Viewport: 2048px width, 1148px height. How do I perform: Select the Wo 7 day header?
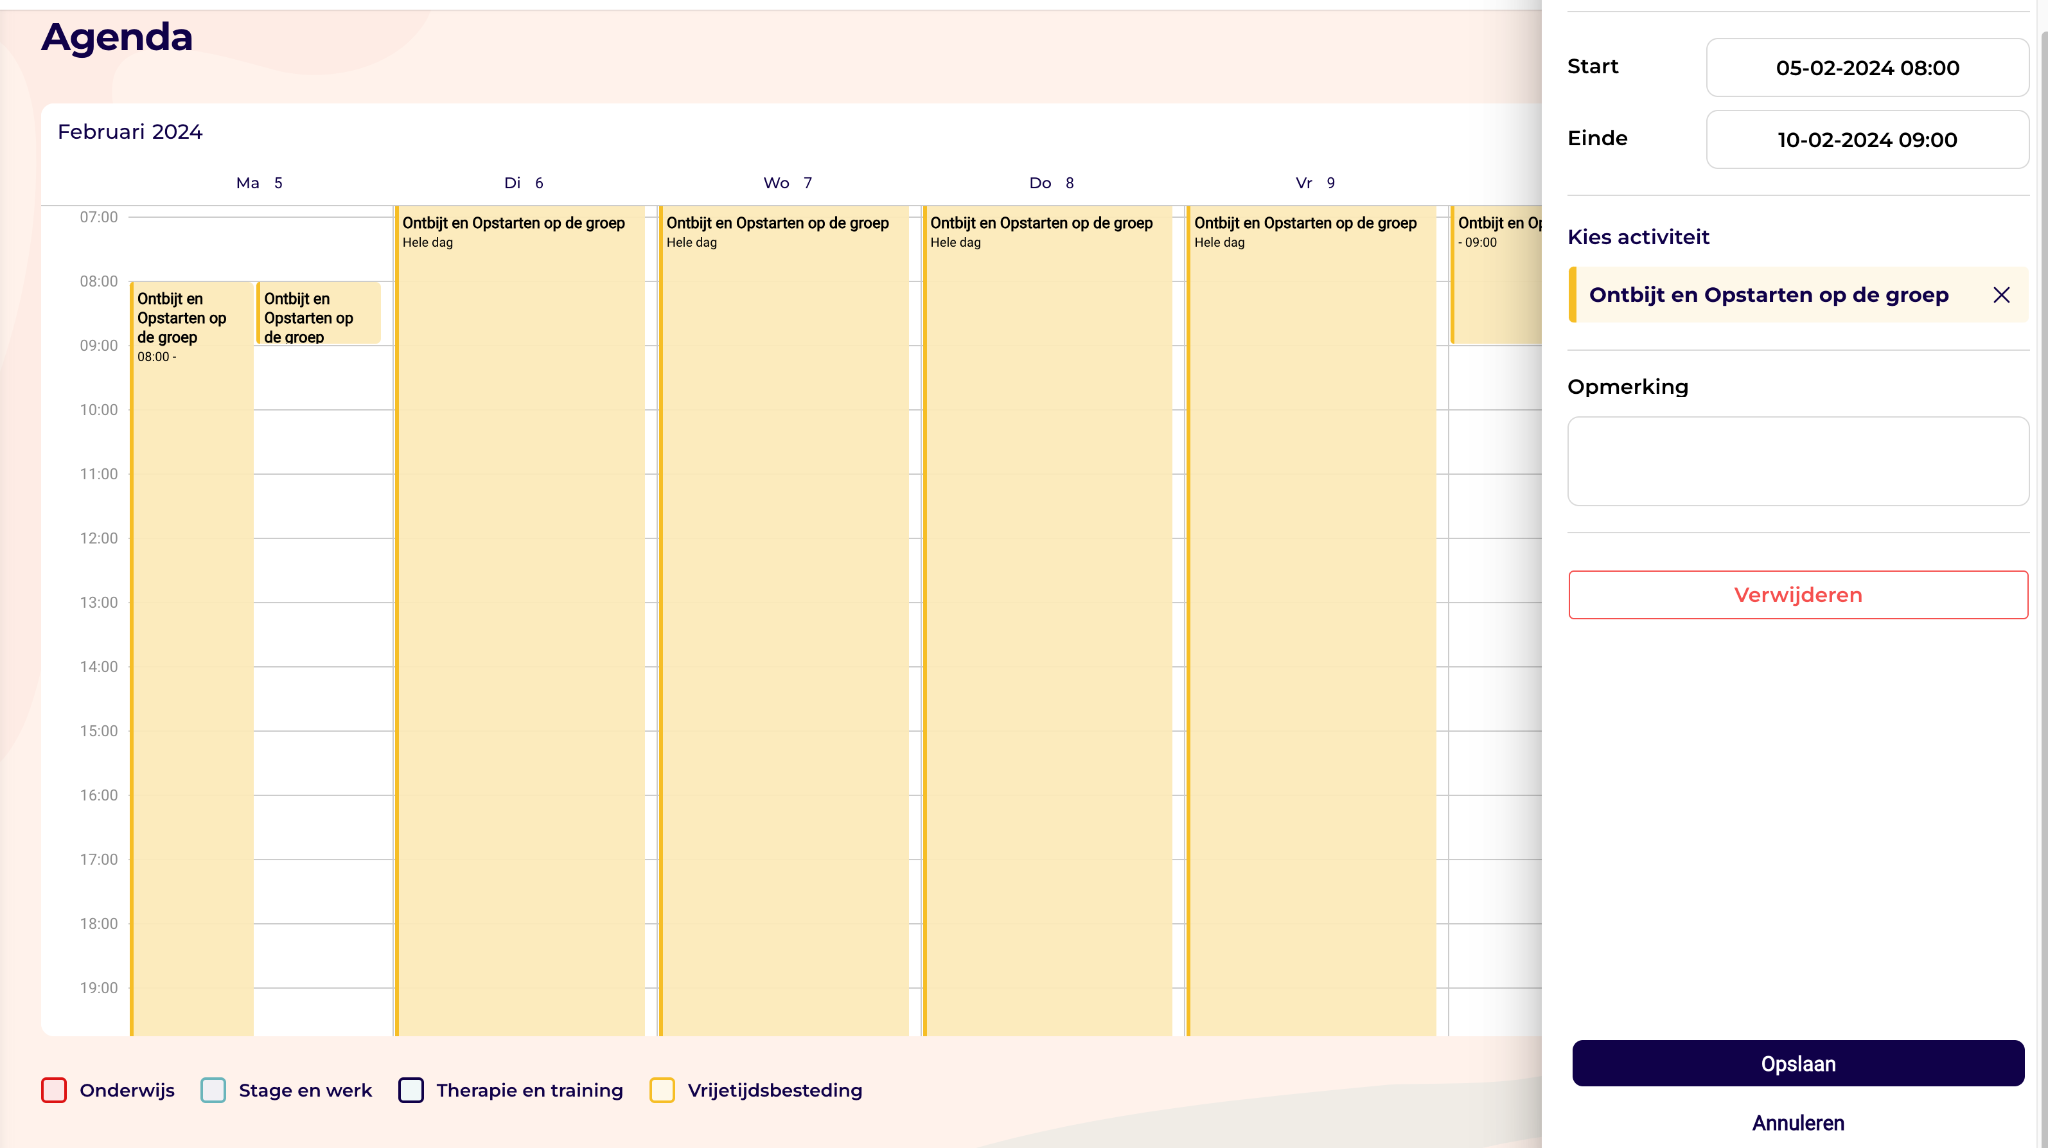click(x=788, y=183)
